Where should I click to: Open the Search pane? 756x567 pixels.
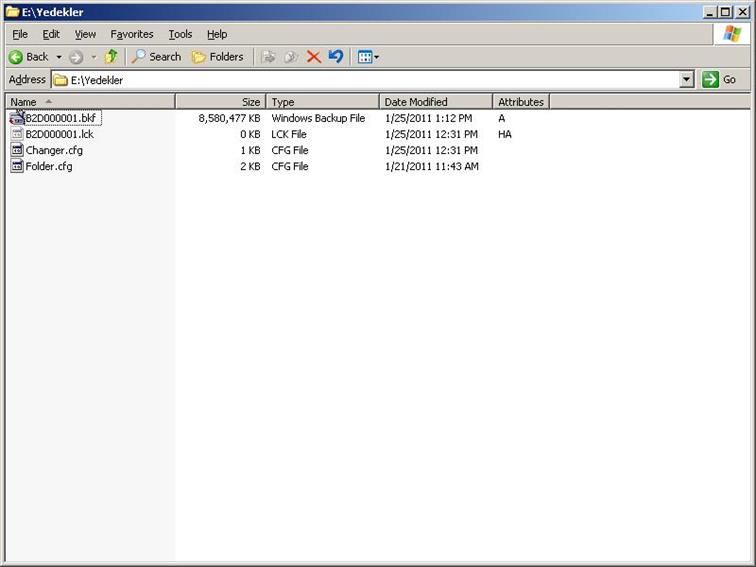156,57
